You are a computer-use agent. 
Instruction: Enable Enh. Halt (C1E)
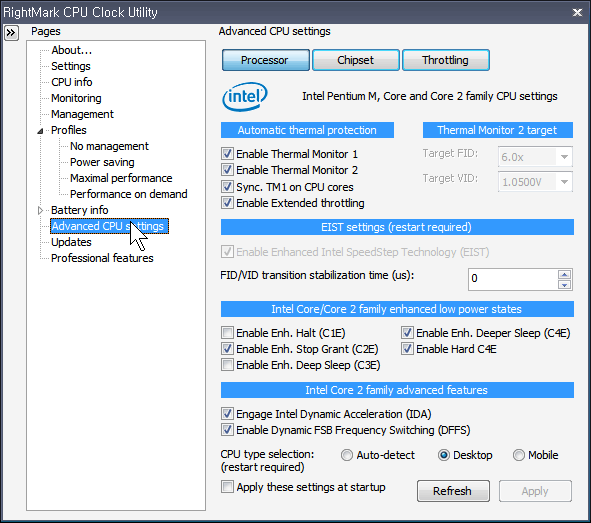[x=227, y=333]
